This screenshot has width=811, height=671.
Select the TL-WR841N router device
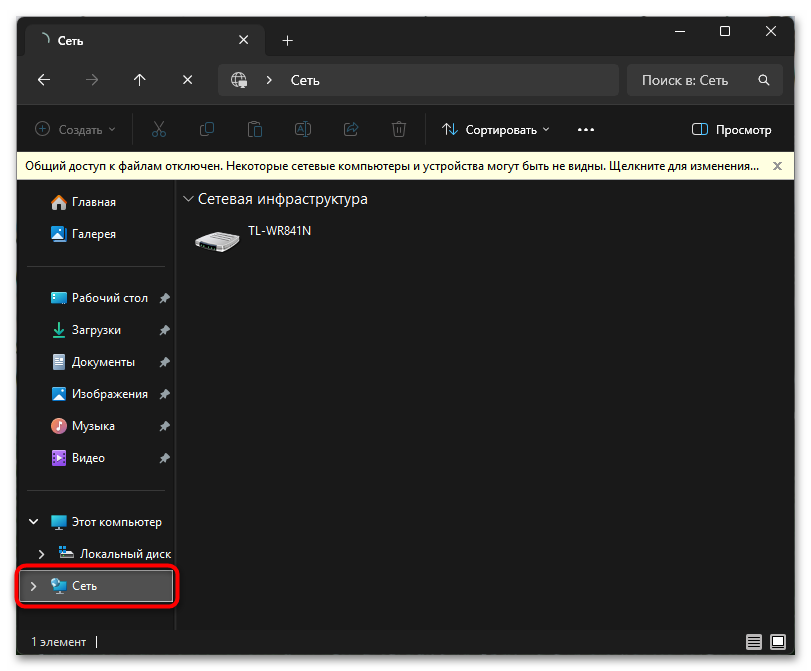click(255, 237)
